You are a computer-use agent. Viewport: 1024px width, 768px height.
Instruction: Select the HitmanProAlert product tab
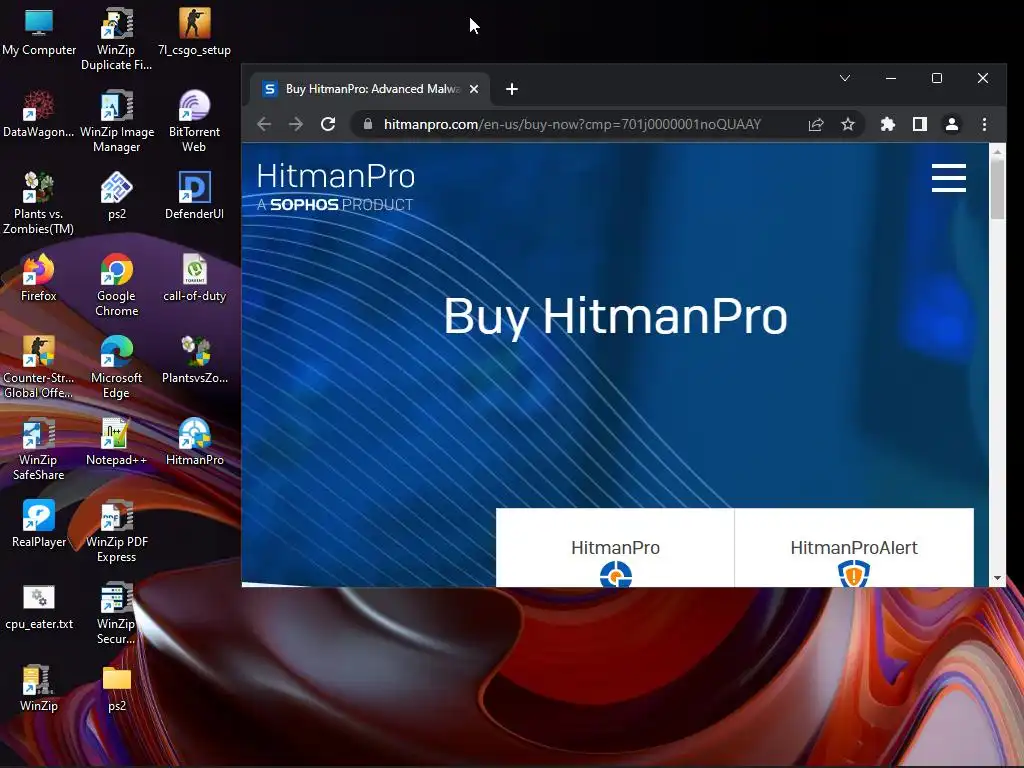pos(854,548)
